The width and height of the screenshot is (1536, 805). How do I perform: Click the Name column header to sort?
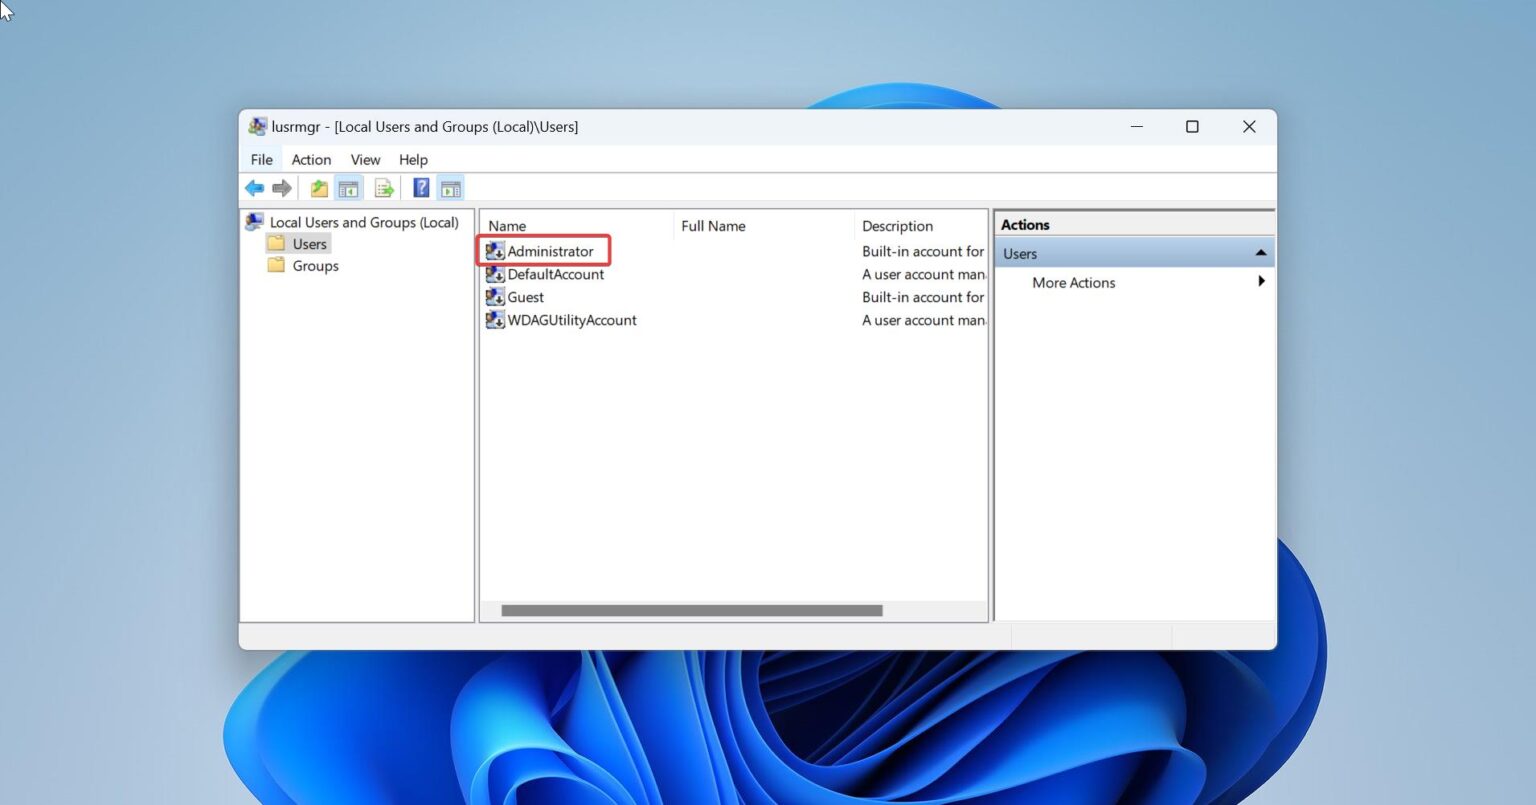pyautogui.click(x=506, y=225)
